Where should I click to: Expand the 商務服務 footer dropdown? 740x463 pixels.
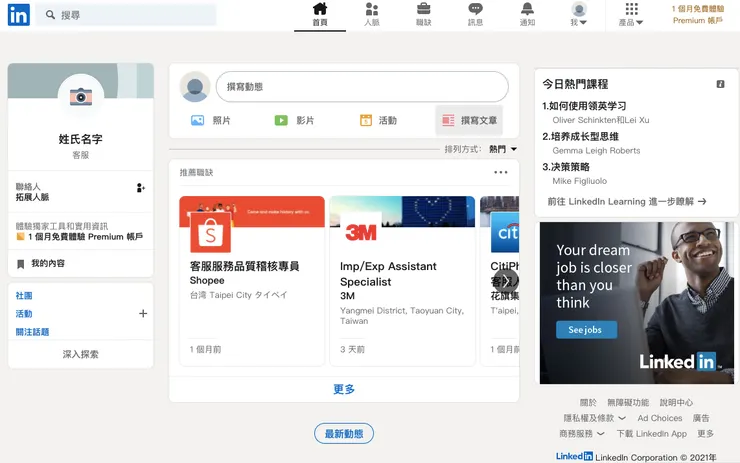click(x=581, y=434)
